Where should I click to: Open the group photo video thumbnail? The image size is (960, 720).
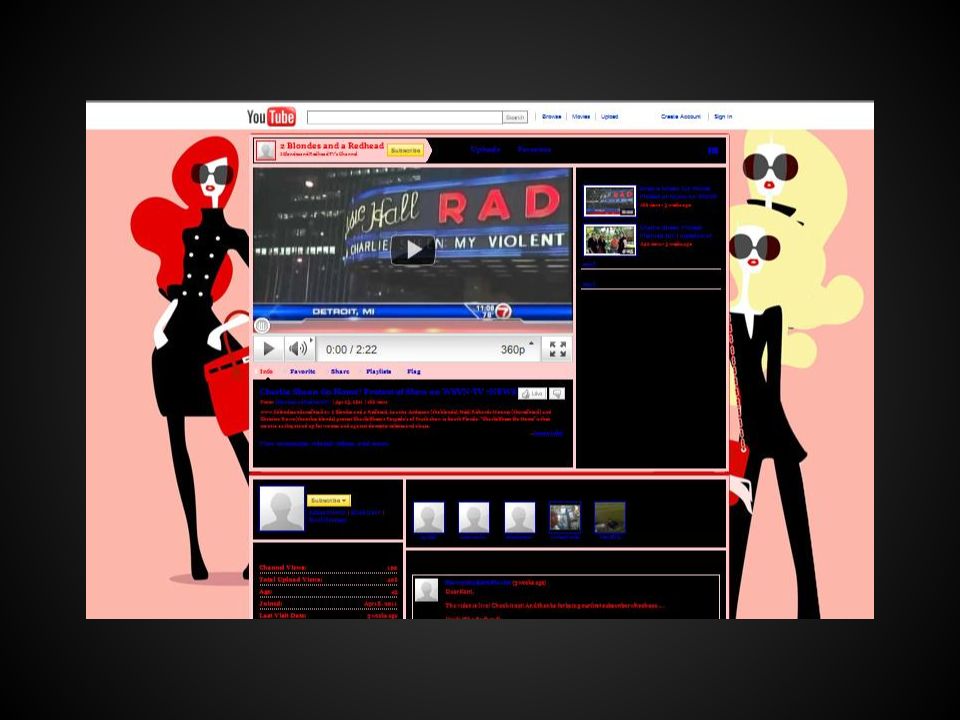pos(610,240)
